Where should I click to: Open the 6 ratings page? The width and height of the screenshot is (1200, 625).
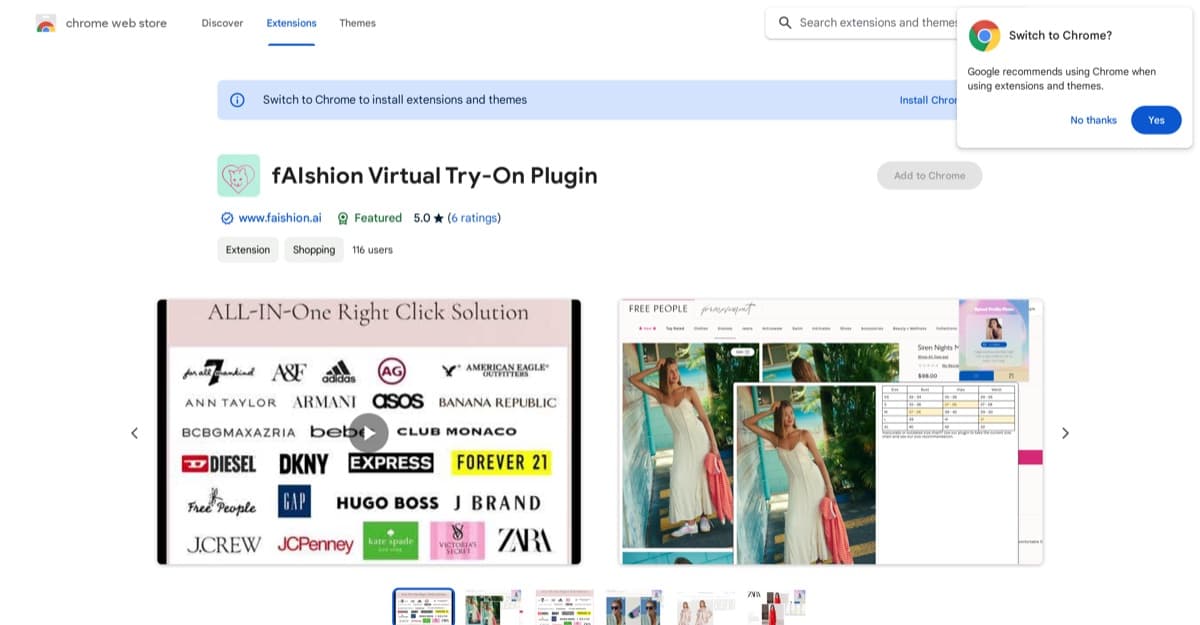tap(474, 217)
